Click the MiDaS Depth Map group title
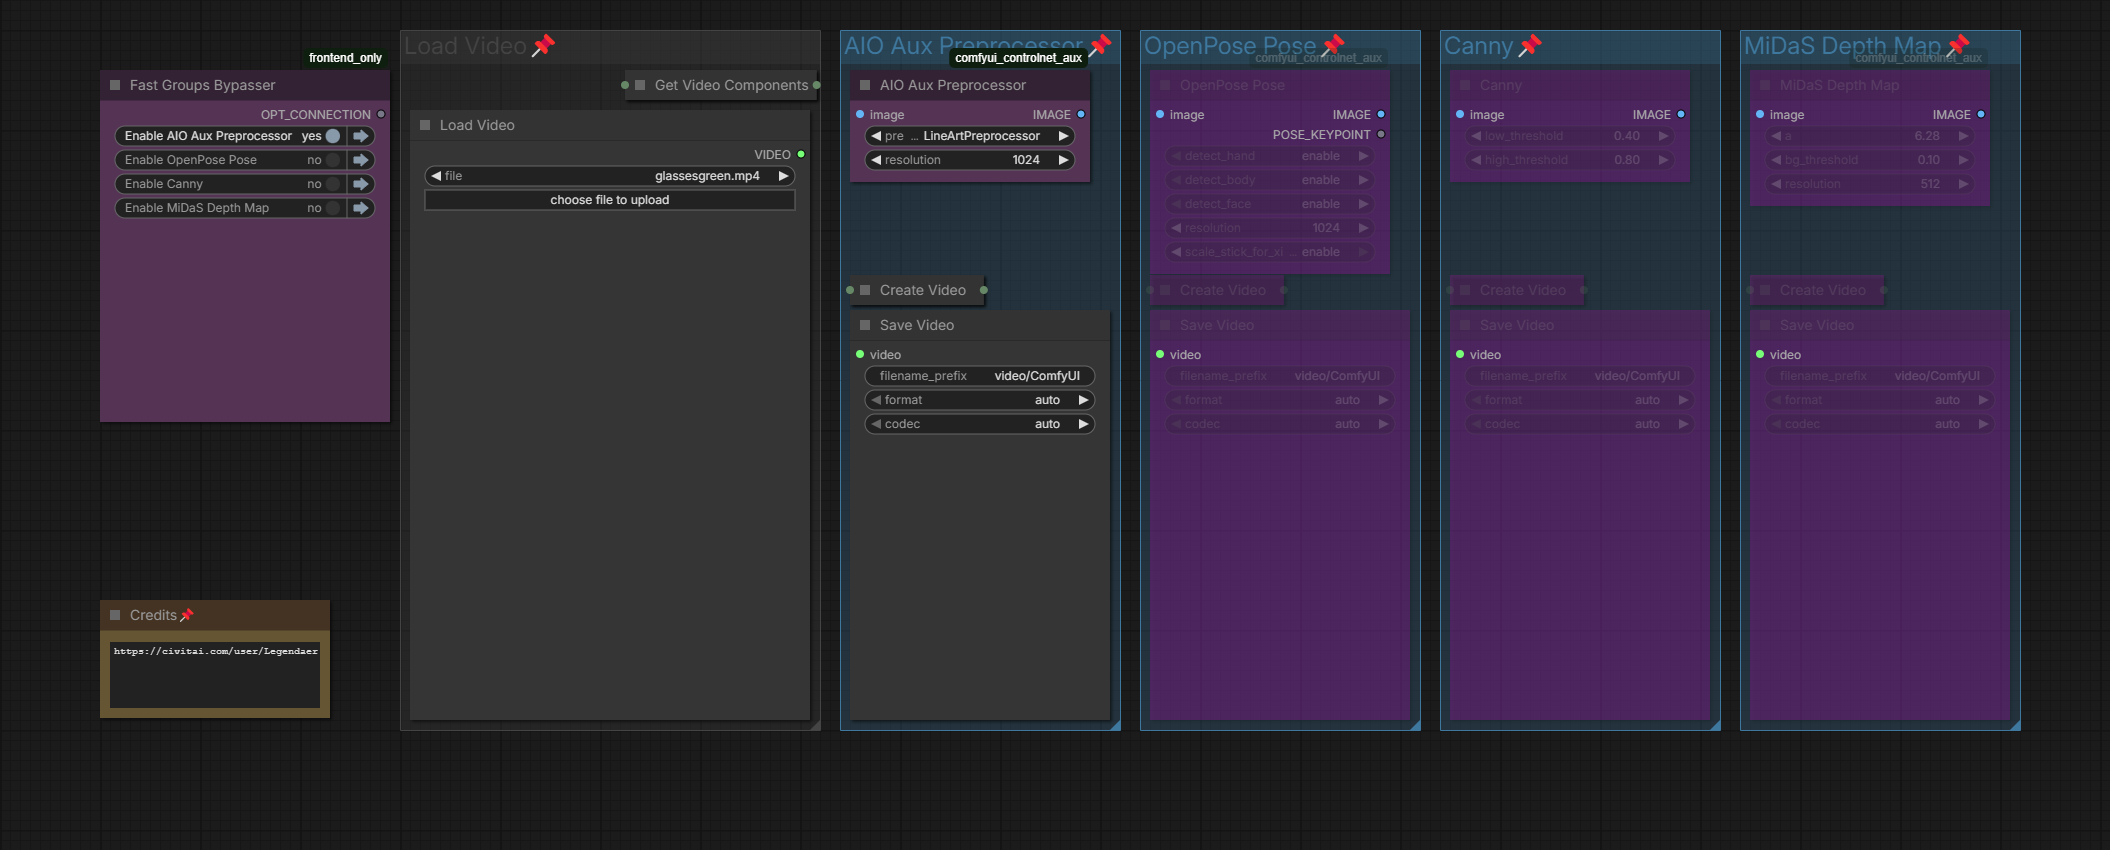 click(x=1842, y=45)
